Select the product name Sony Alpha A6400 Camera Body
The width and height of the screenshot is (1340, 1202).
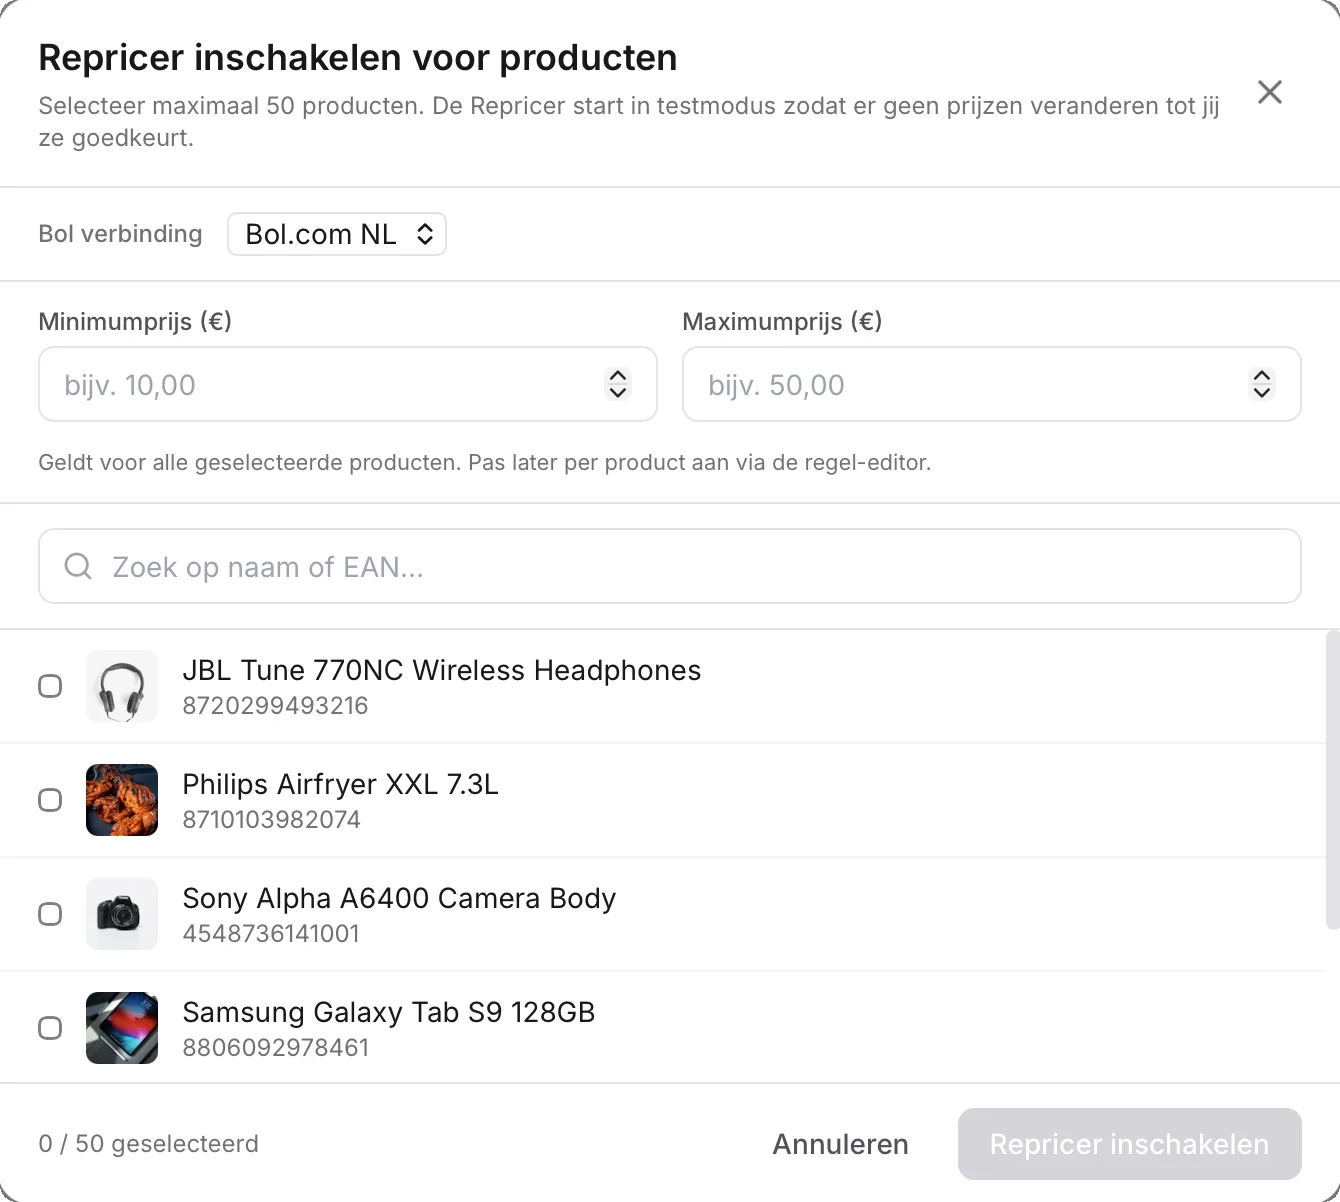(399, 898)
